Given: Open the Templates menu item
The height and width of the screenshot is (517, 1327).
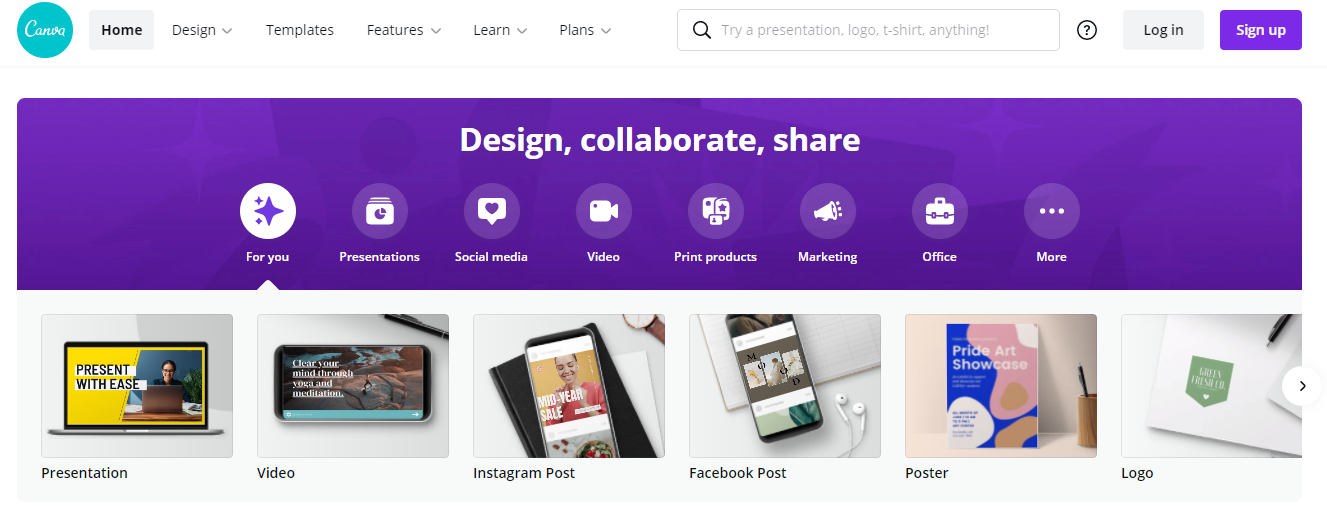Looking at the screenshot, I should [300, 30].
